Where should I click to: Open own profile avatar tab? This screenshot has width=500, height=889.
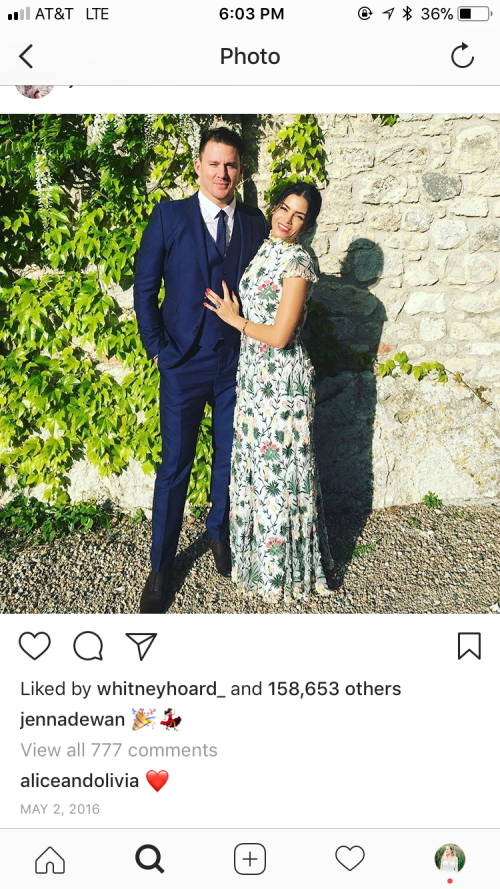pyautogui.click(x=450, y=858)
